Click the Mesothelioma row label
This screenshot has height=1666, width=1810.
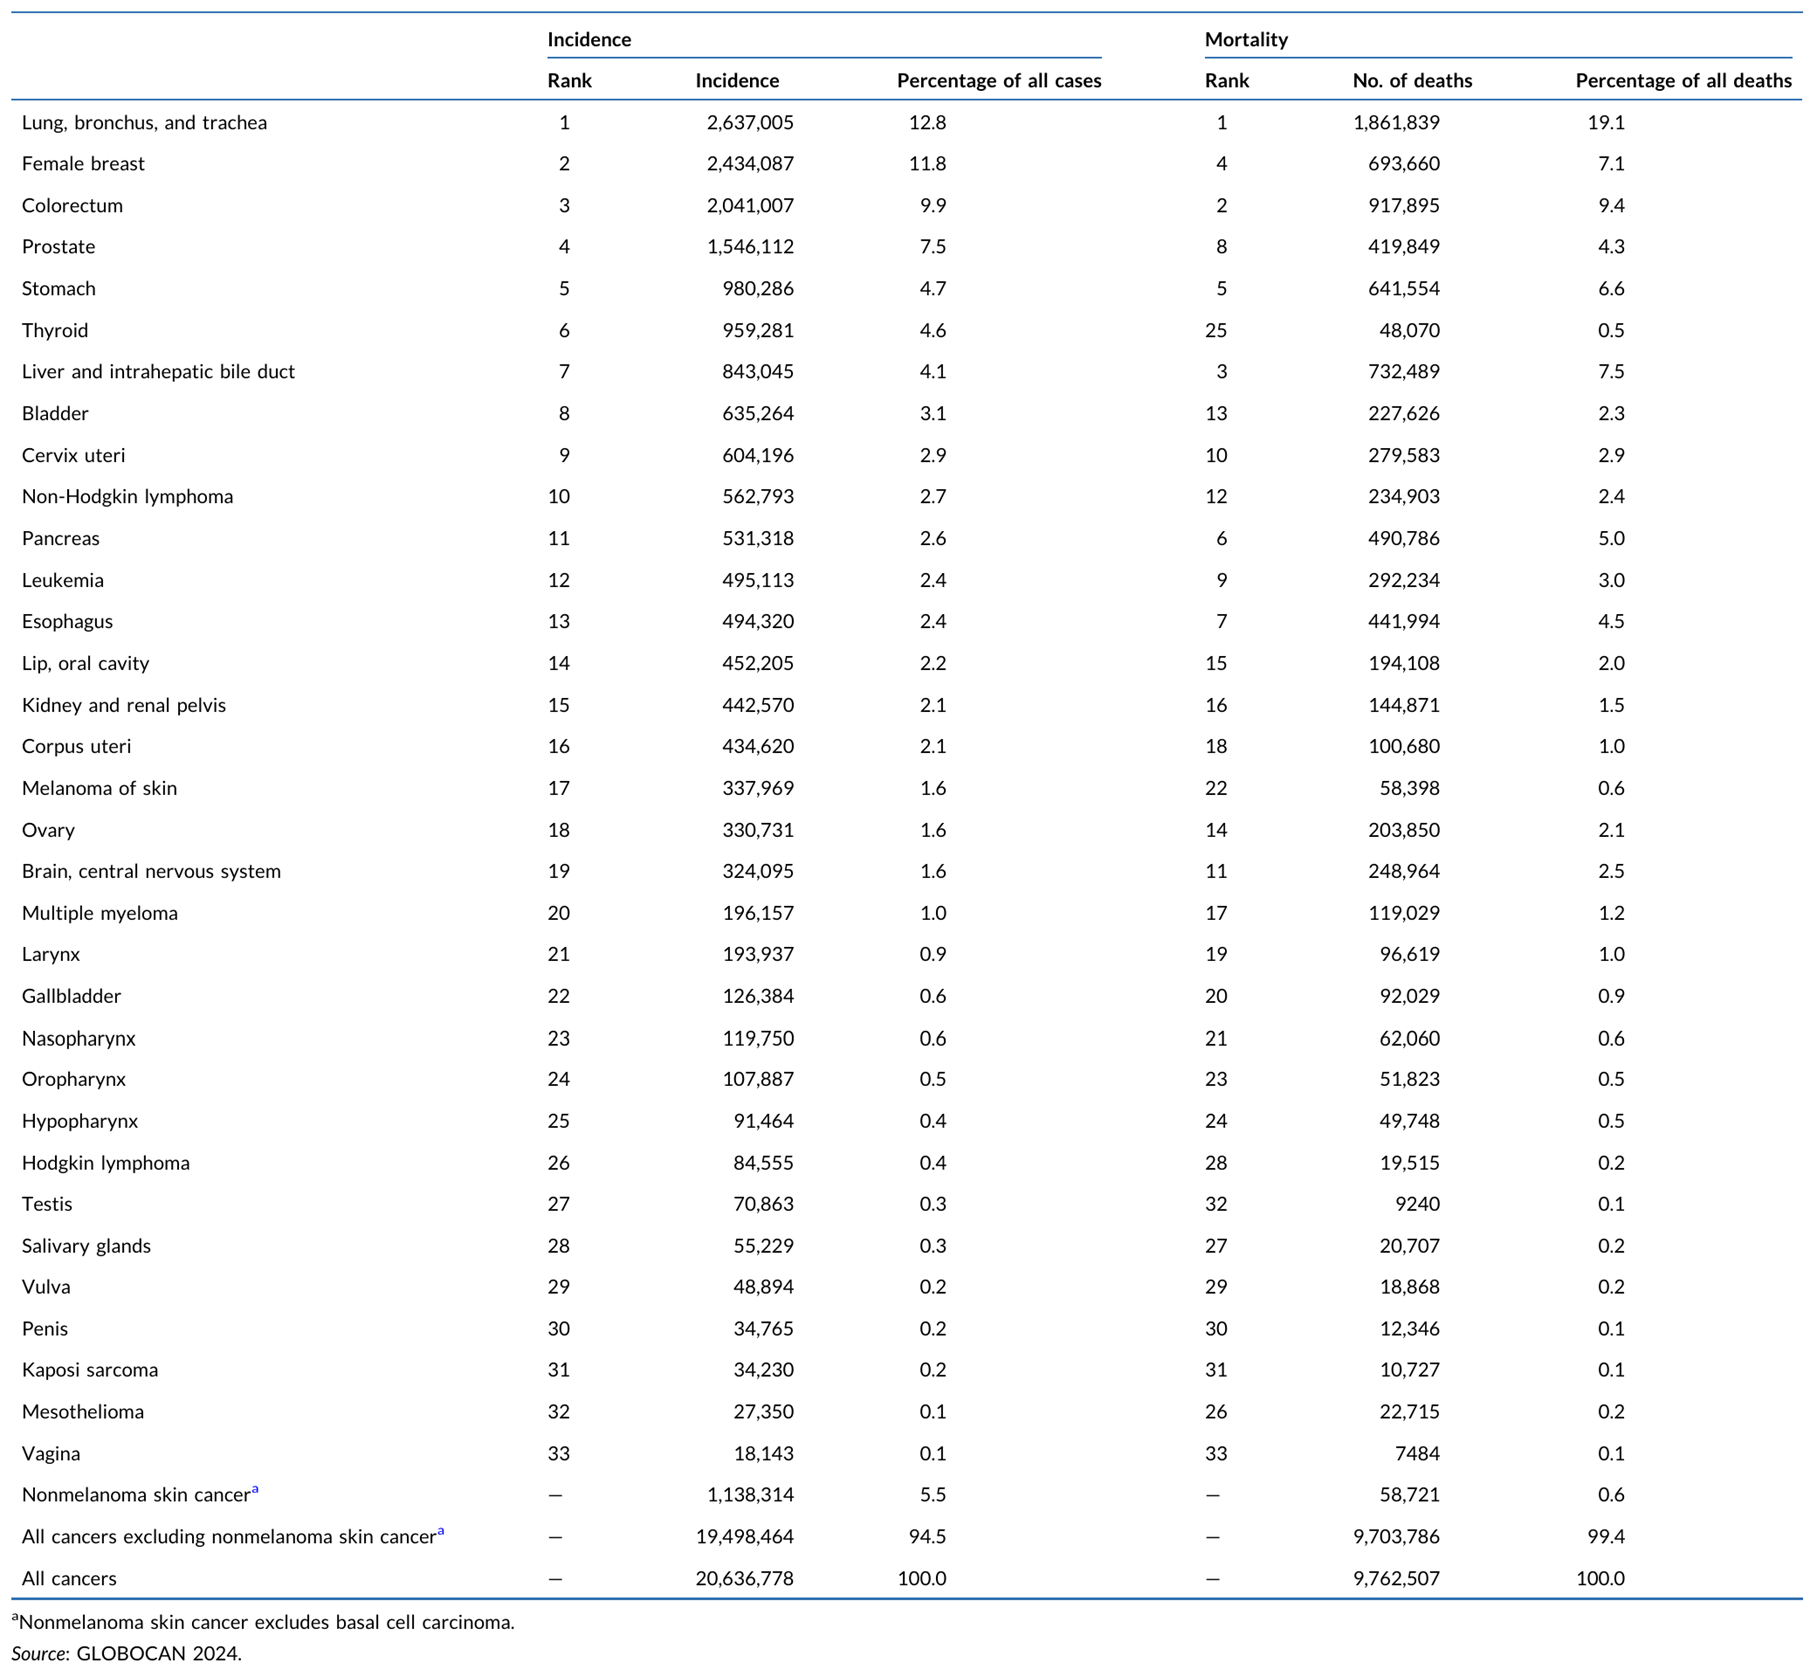(83, 1411)
